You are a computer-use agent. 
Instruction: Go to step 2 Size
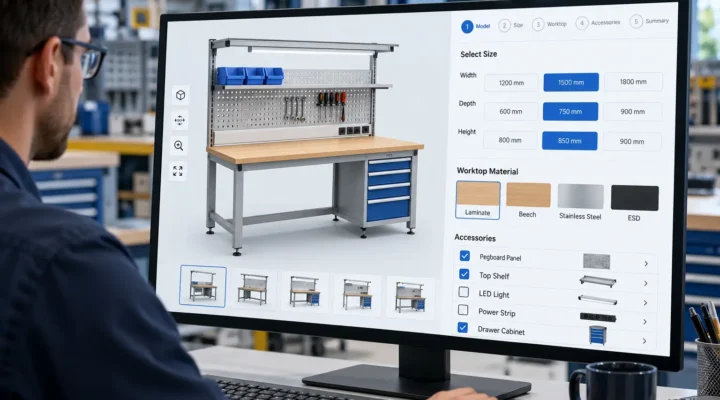click(511, 25)
